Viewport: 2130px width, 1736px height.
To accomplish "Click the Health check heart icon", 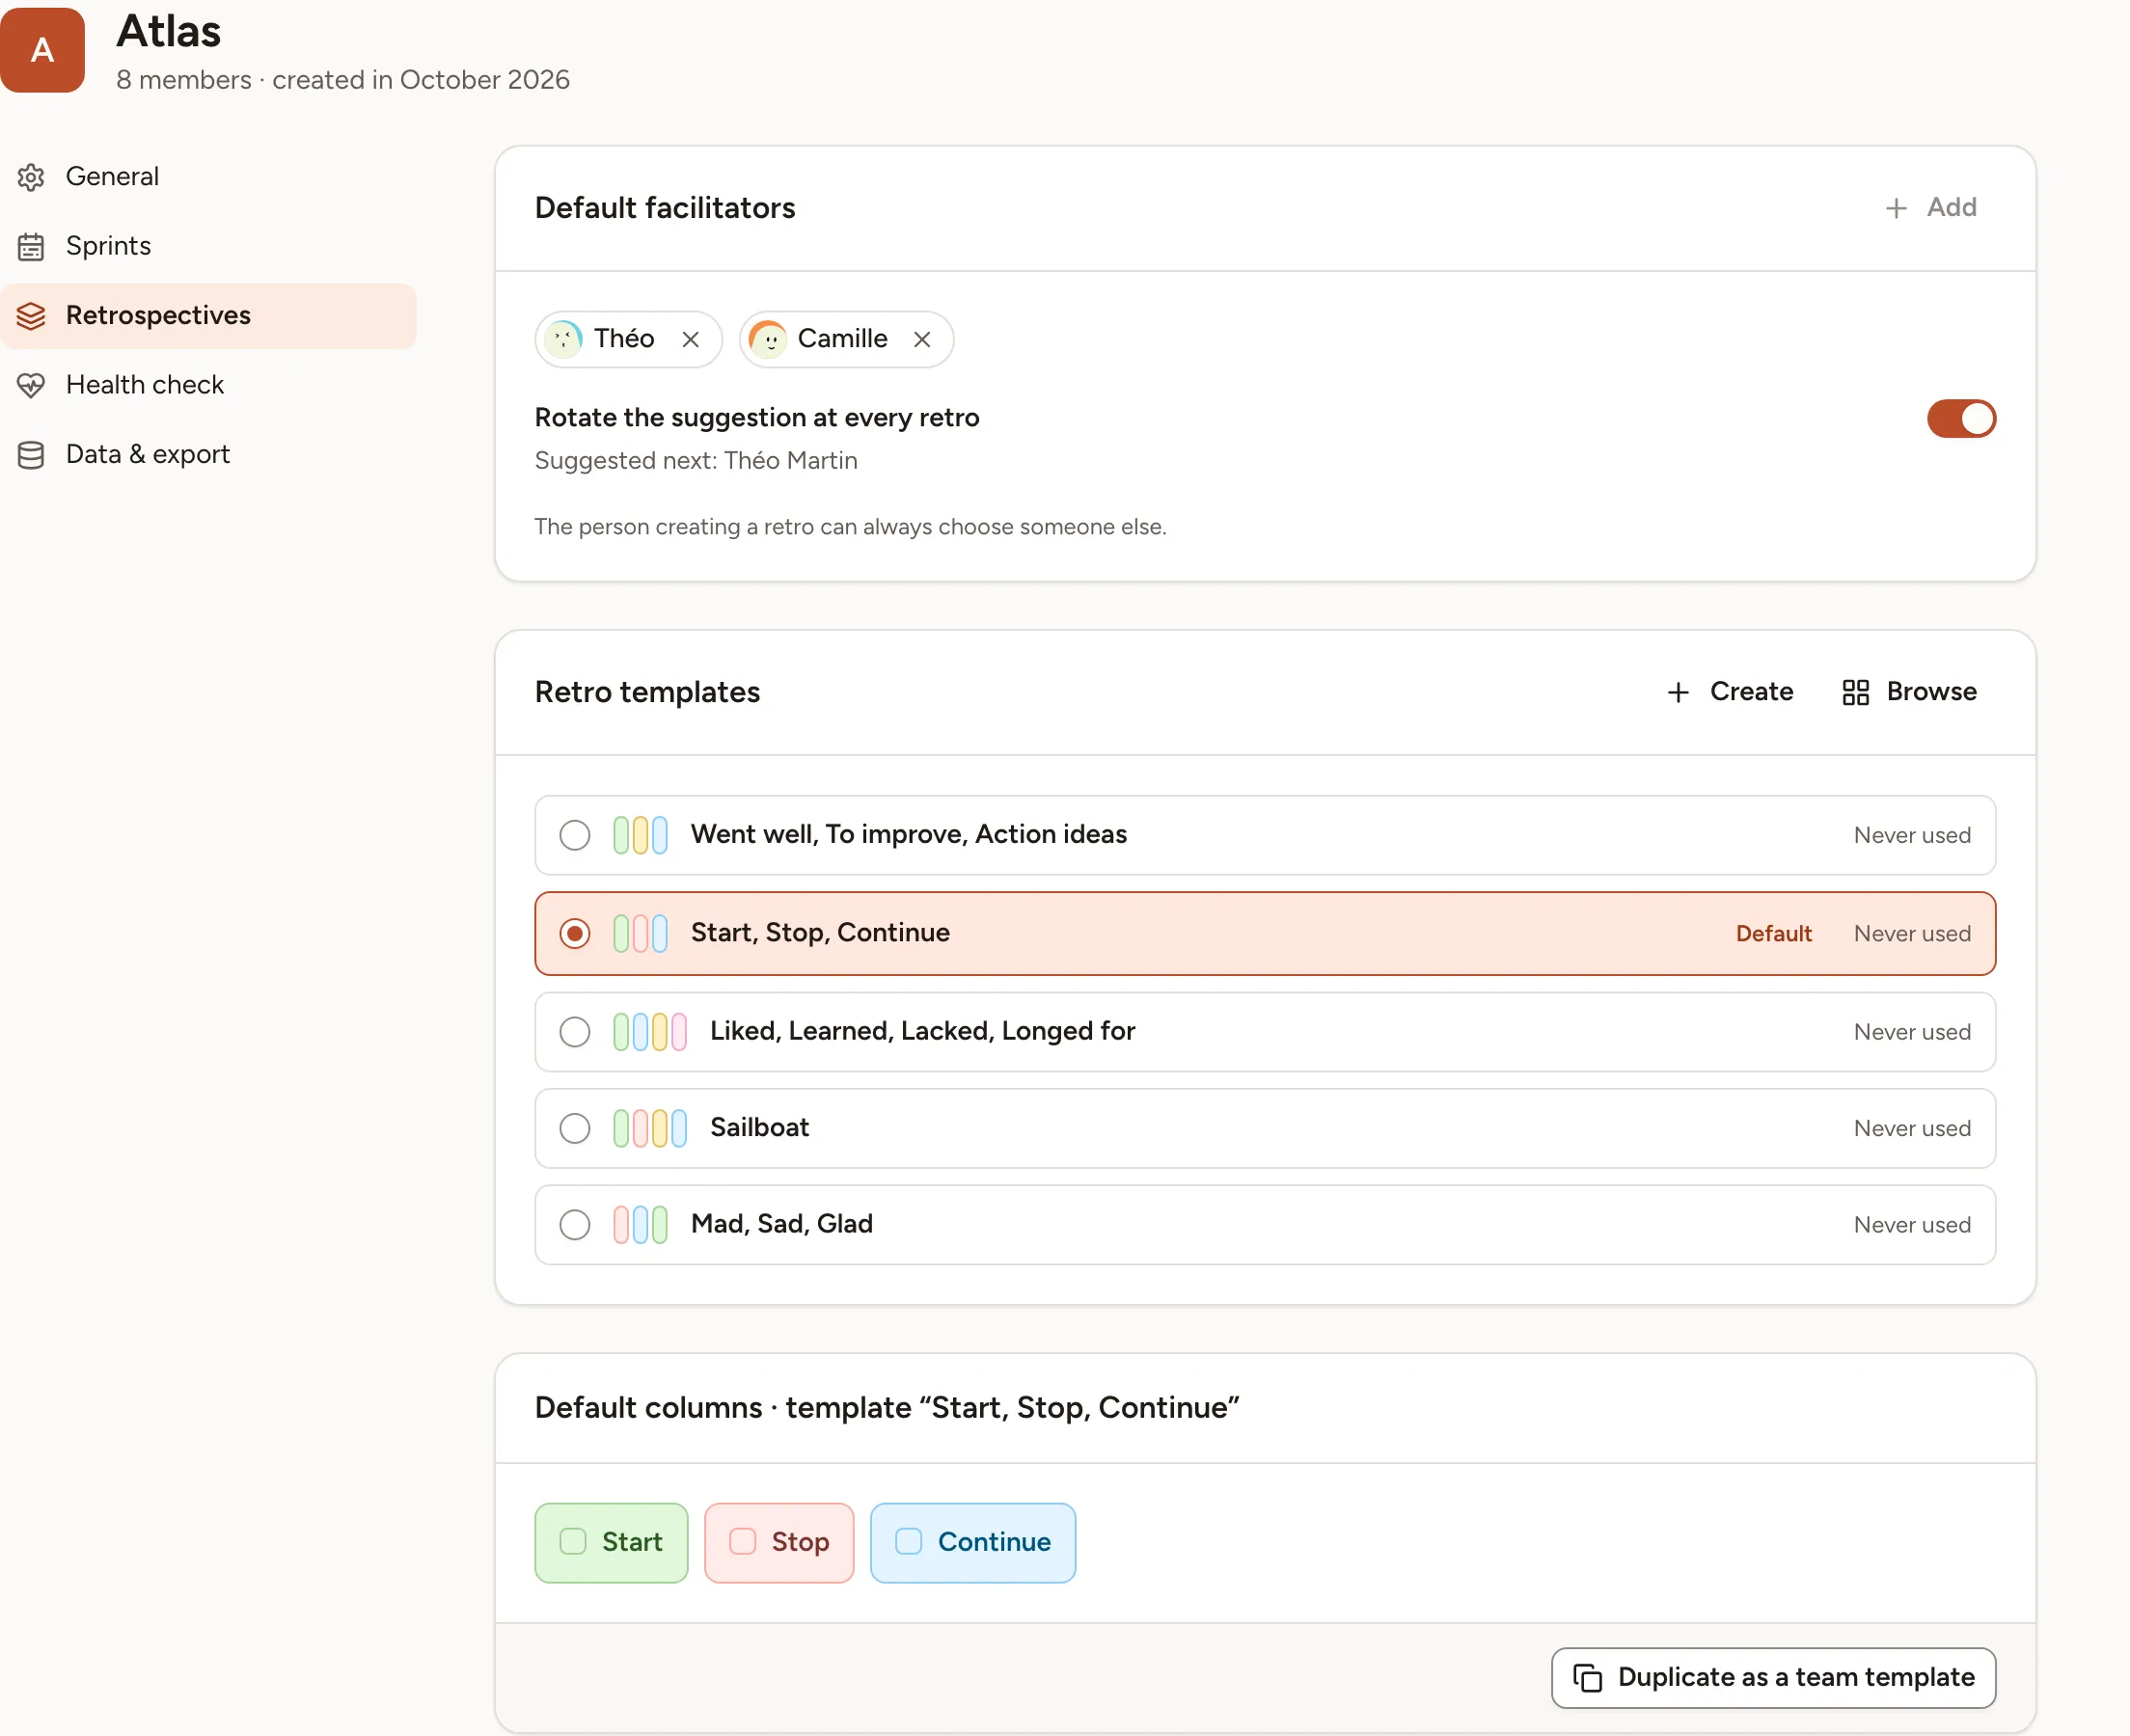I will tap(31, 385).
